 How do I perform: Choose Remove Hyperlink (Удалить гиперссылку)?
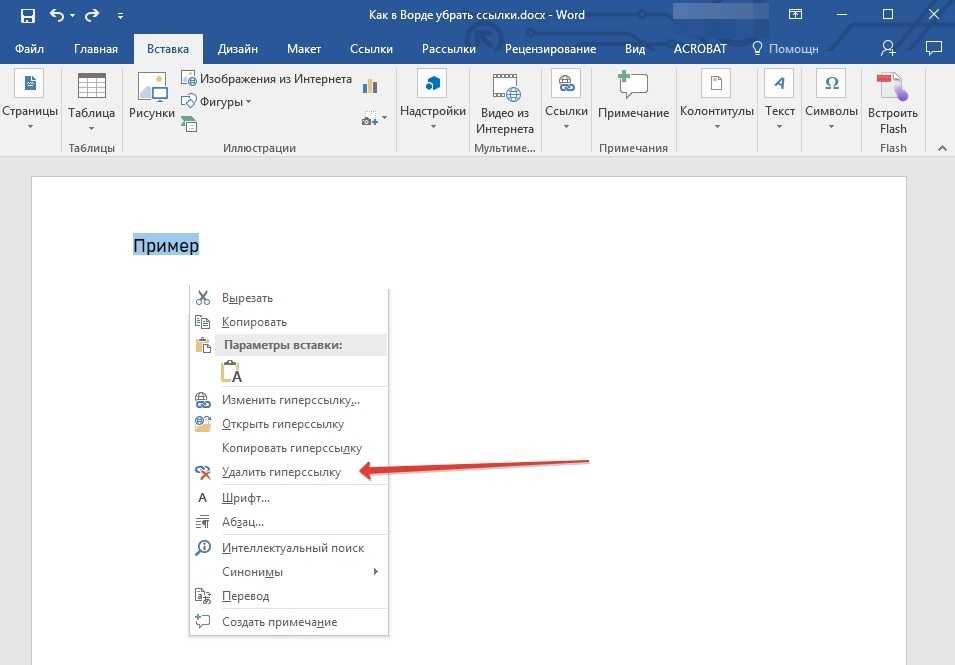281,472
